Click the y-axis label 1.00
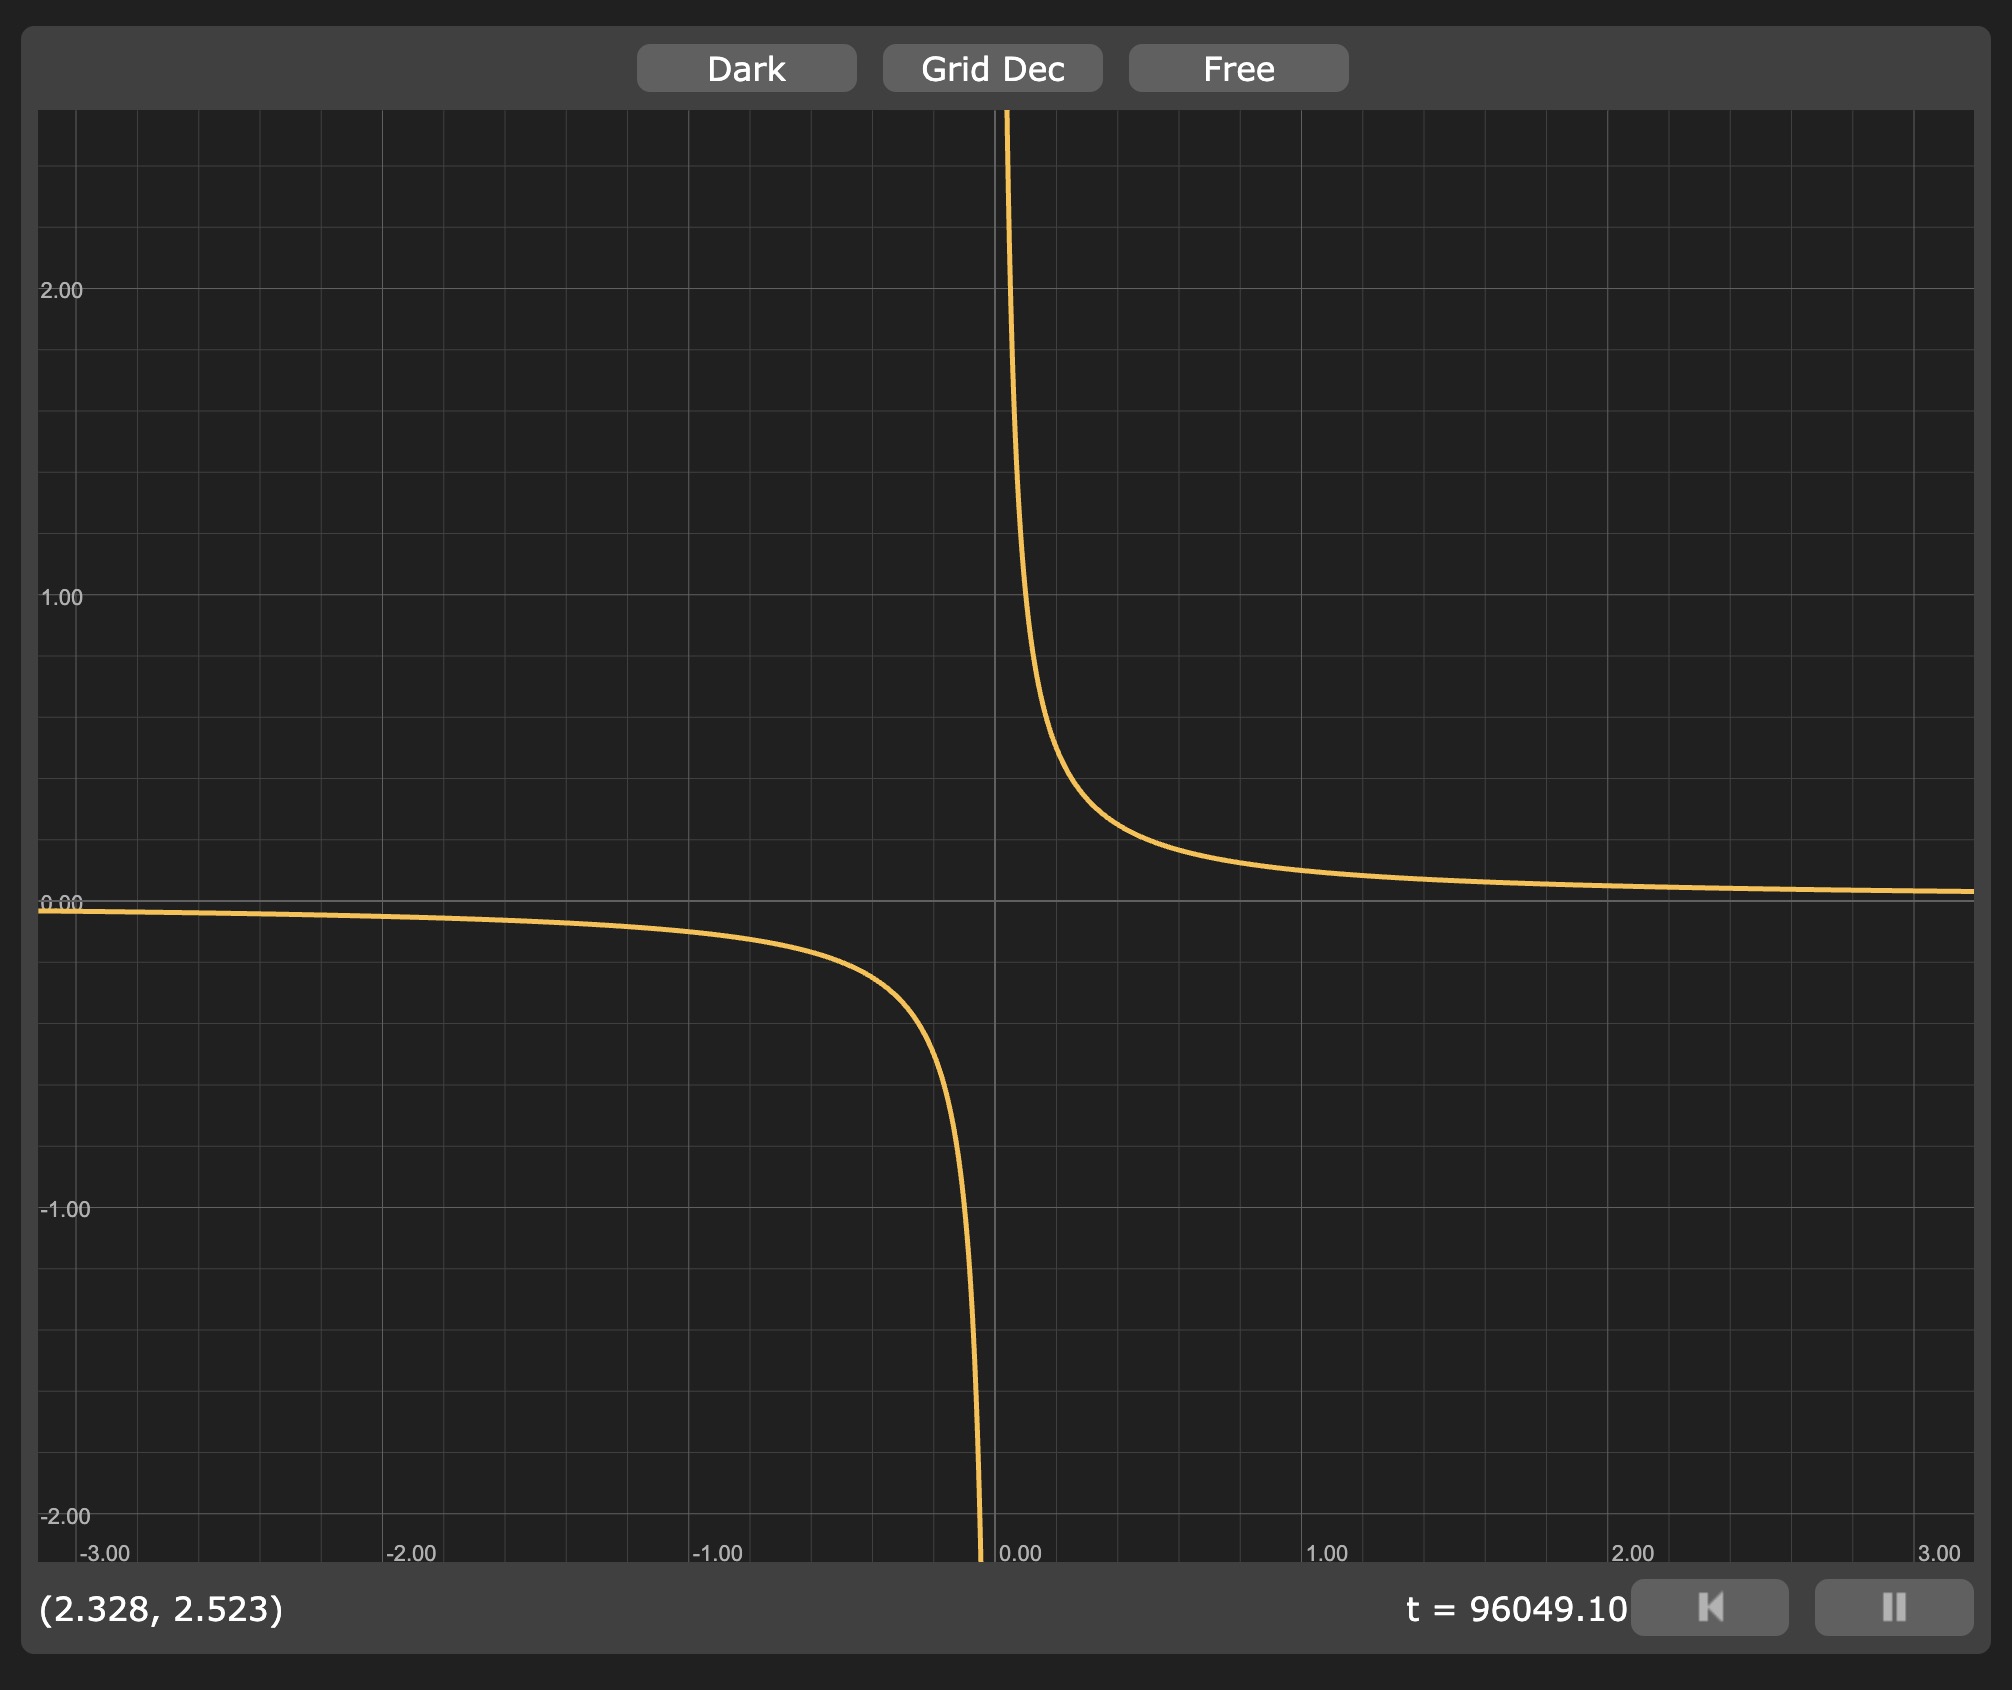The height and width of the screenshot is (1690, 2012). (62, 597)
